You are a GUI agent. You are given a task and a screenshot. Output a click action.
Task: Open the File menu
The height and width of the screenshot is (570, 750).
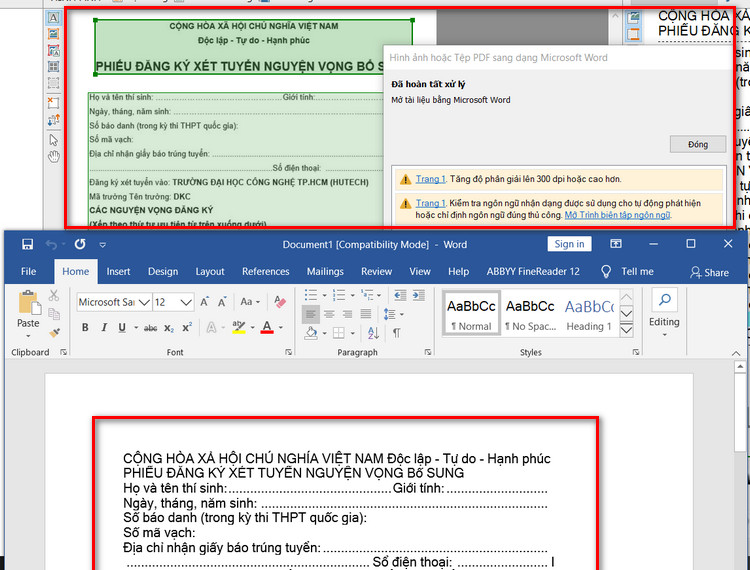tap(28, 272)
